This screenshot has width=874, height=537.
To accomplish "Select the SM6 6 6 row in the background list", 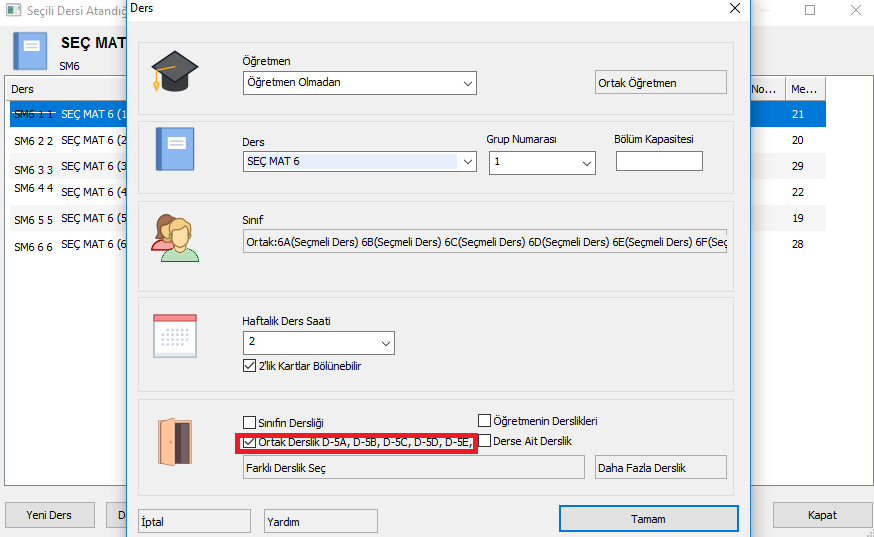I will (x=68, y=244).
